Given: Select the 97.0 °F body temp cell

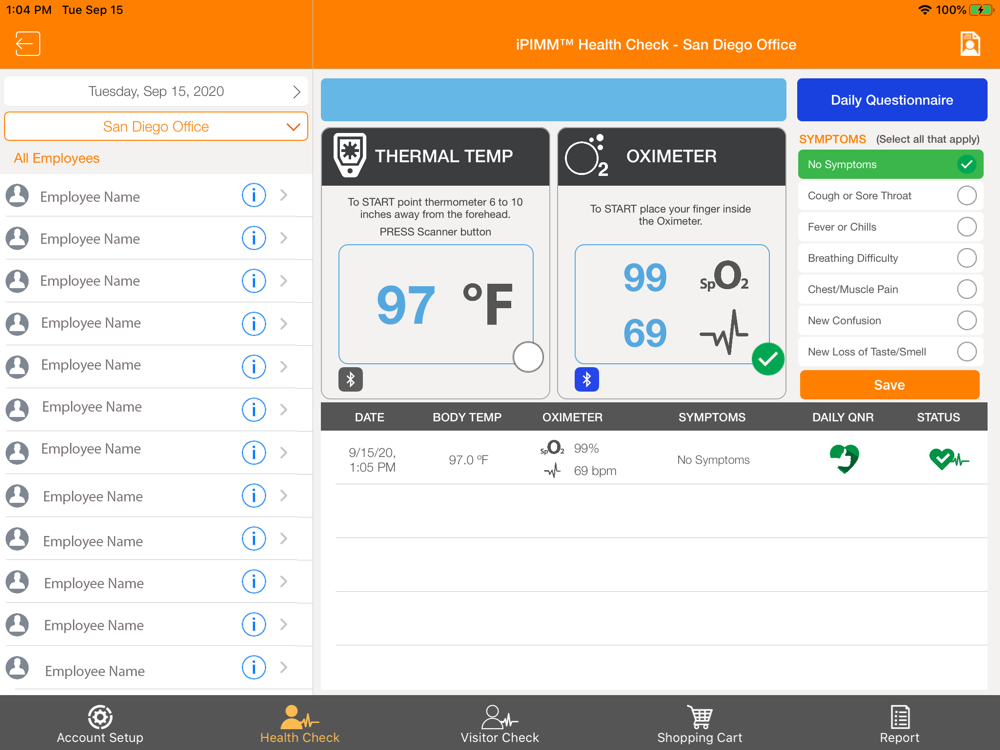Looking at the screenshot, I should point(468,460).
